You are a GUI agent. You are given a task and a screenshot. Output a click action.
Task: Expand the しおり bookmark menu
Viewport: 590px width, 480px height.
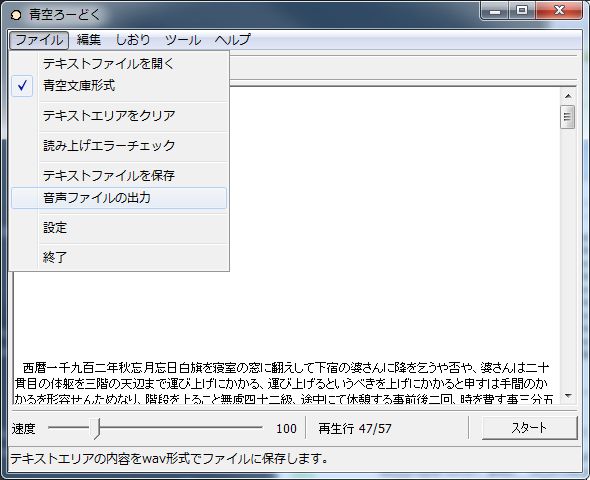133,40
